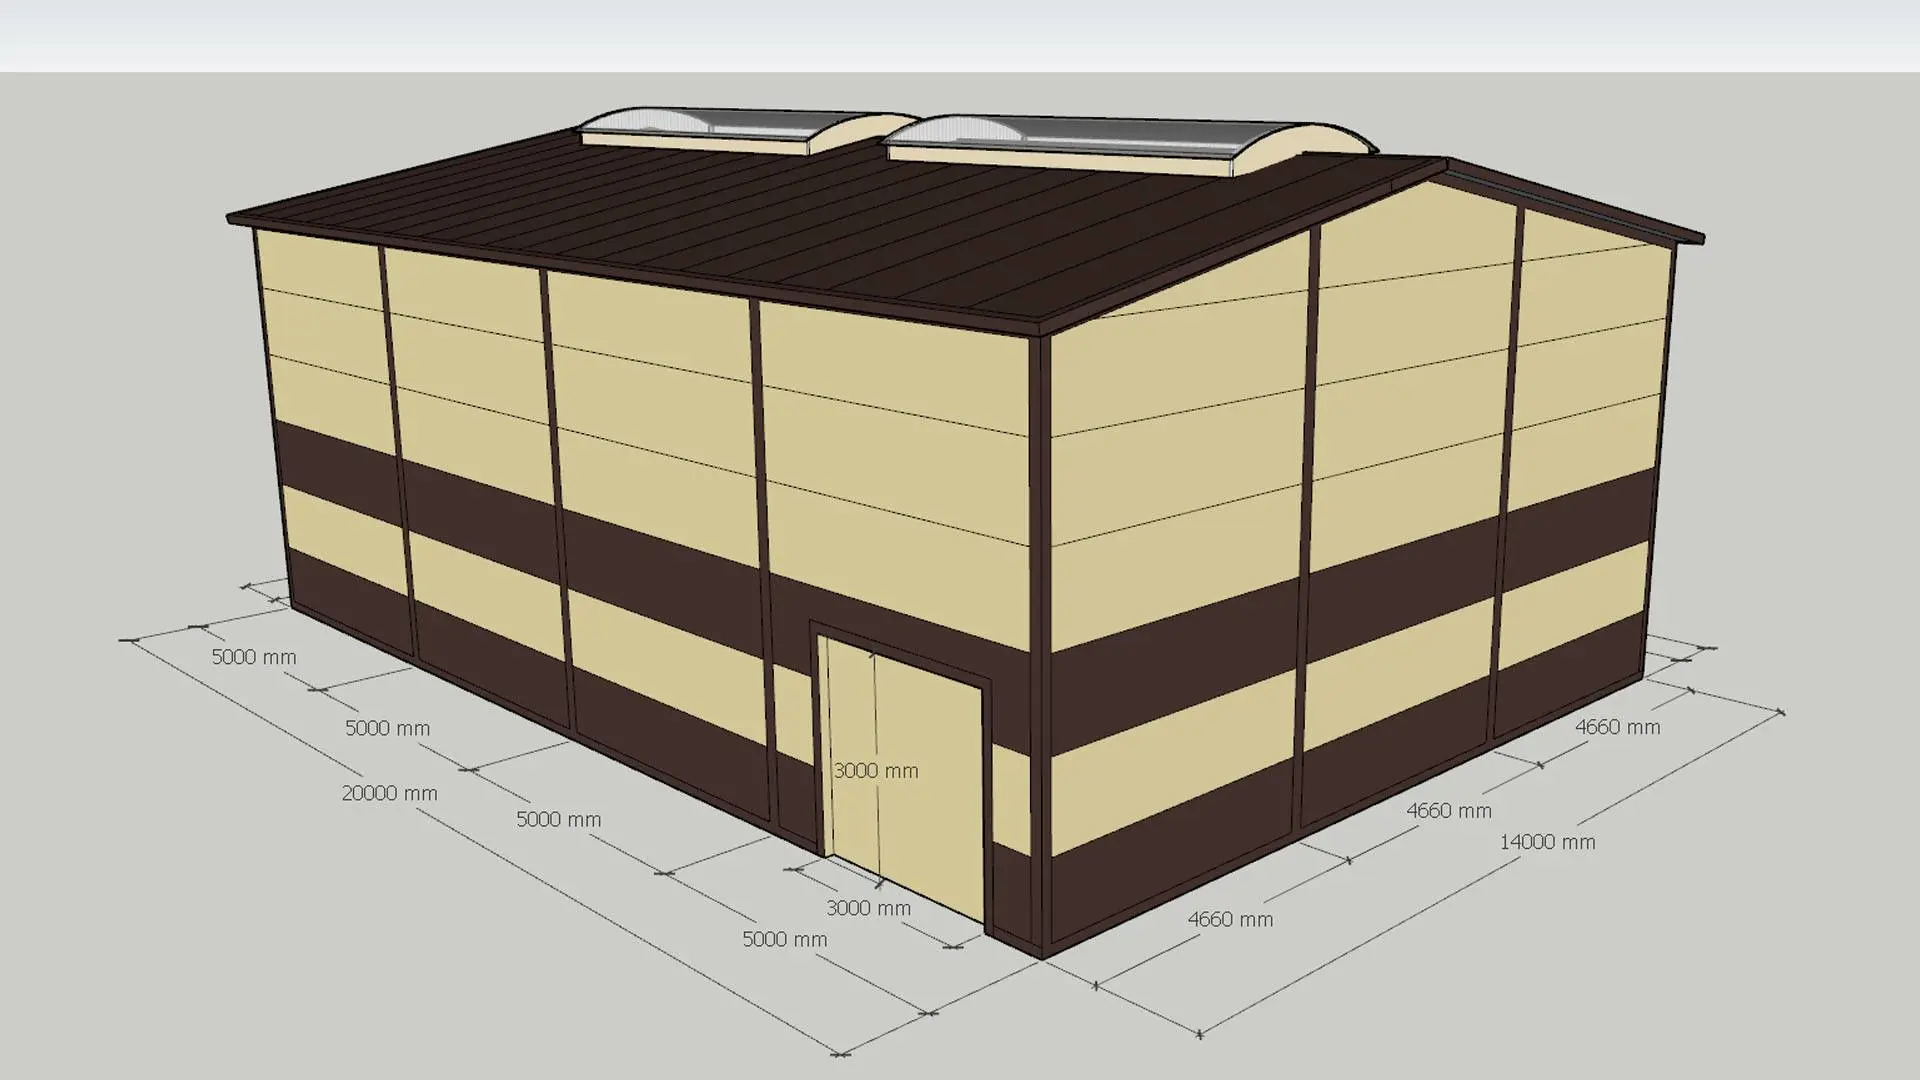Click the 5000 mm label nearest door
Viewport: 1920px width, 1080px height.
click(x=784, y=939)
